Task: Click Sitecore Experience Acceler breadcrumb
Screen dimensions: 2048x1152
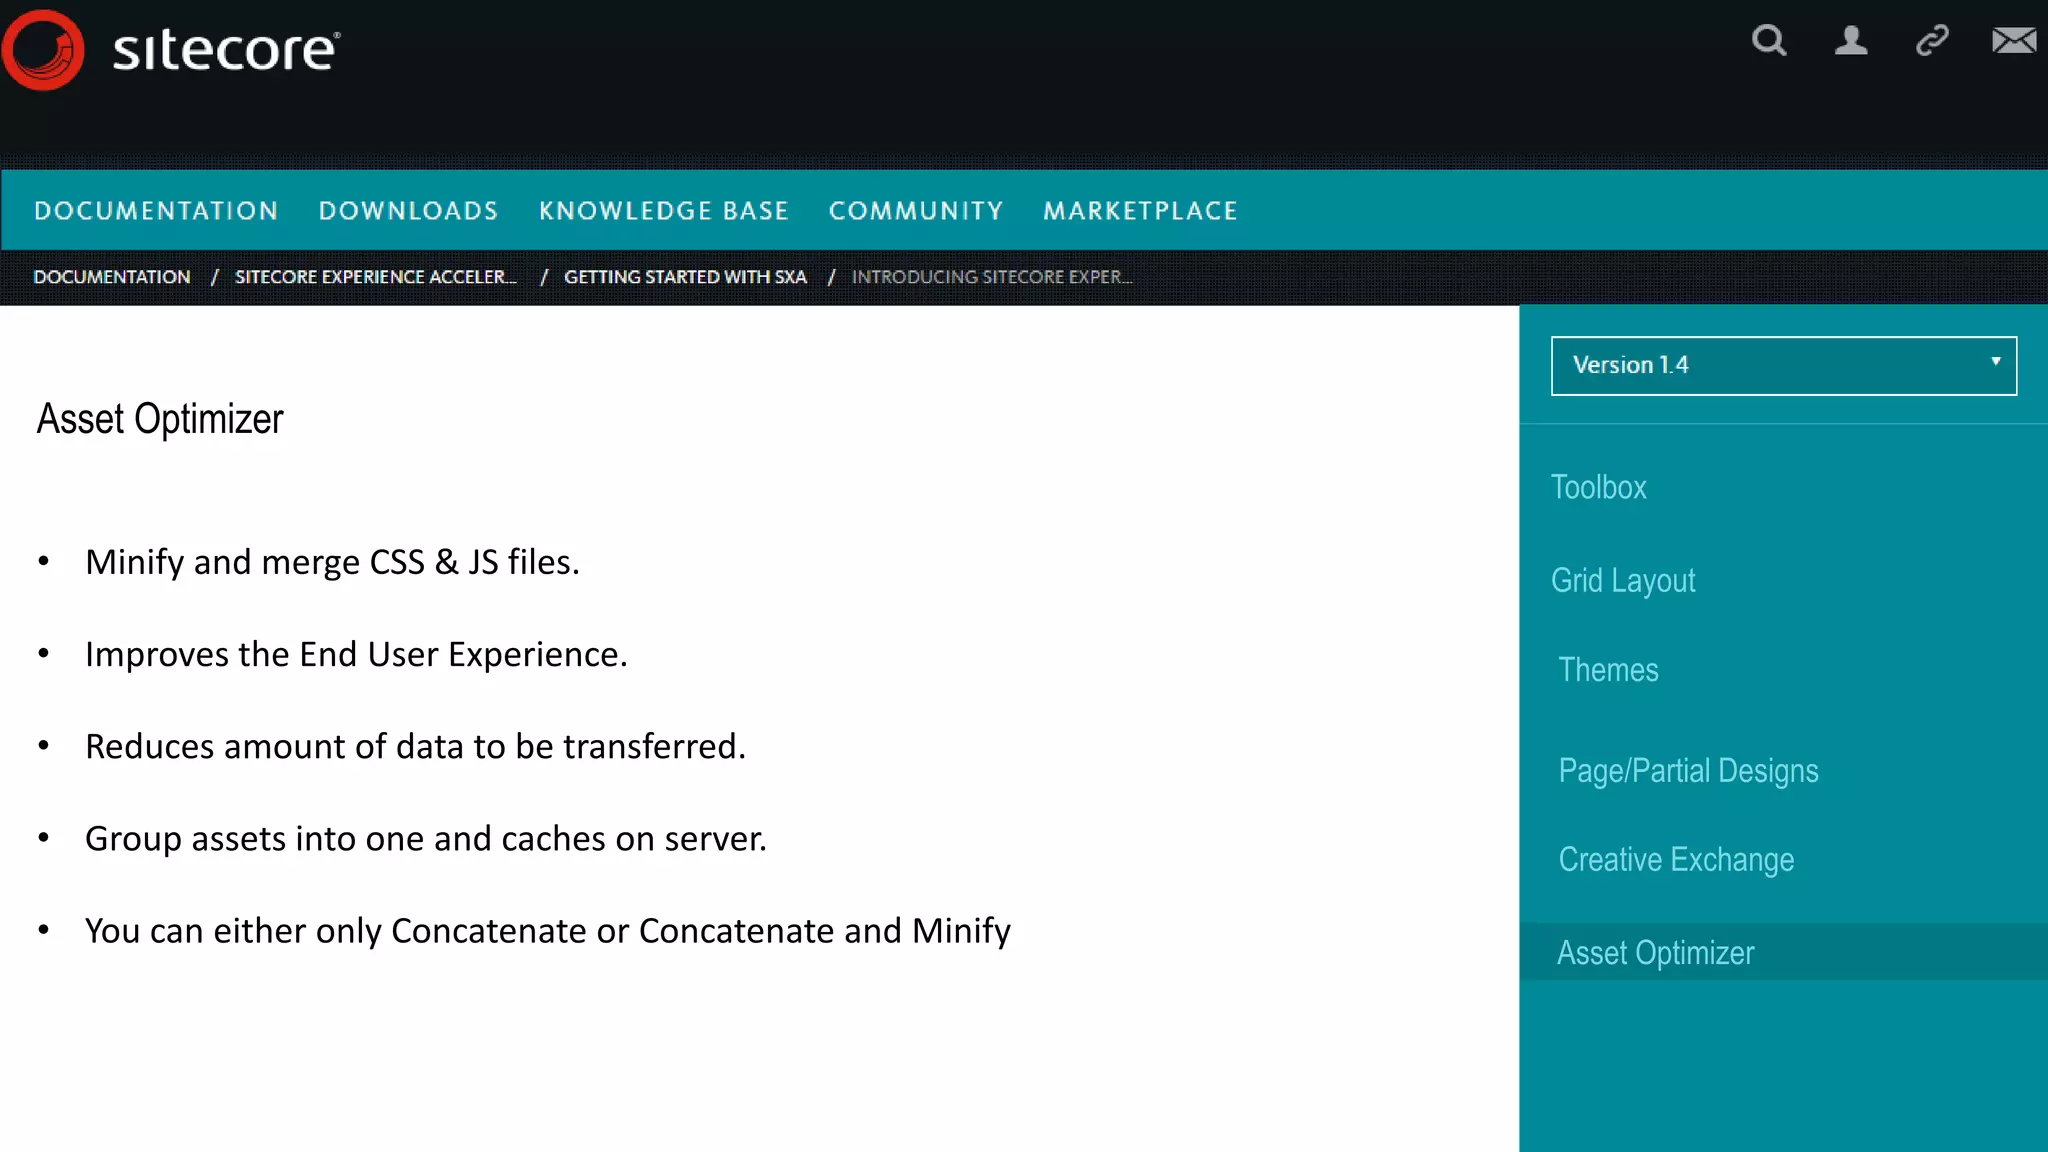Action: (x=375, y=277)
